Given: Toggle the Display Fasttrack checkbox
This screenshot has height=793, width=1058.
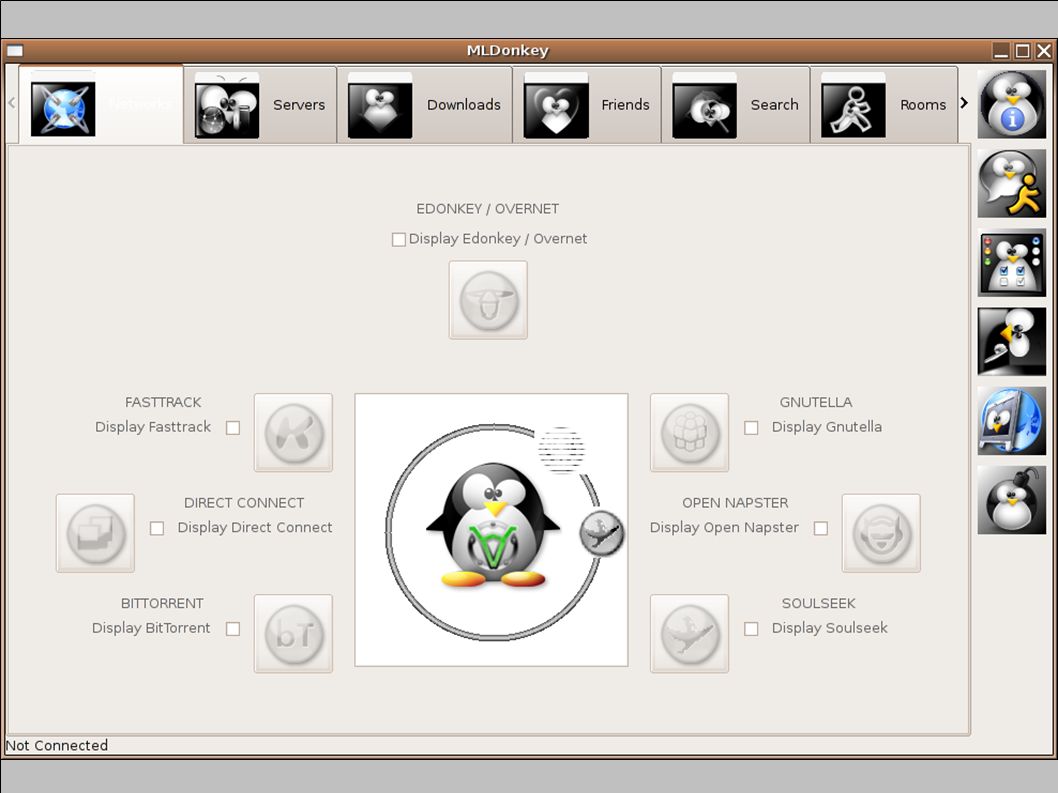Looking at the screenshot, I should click(x=233, y=428).
